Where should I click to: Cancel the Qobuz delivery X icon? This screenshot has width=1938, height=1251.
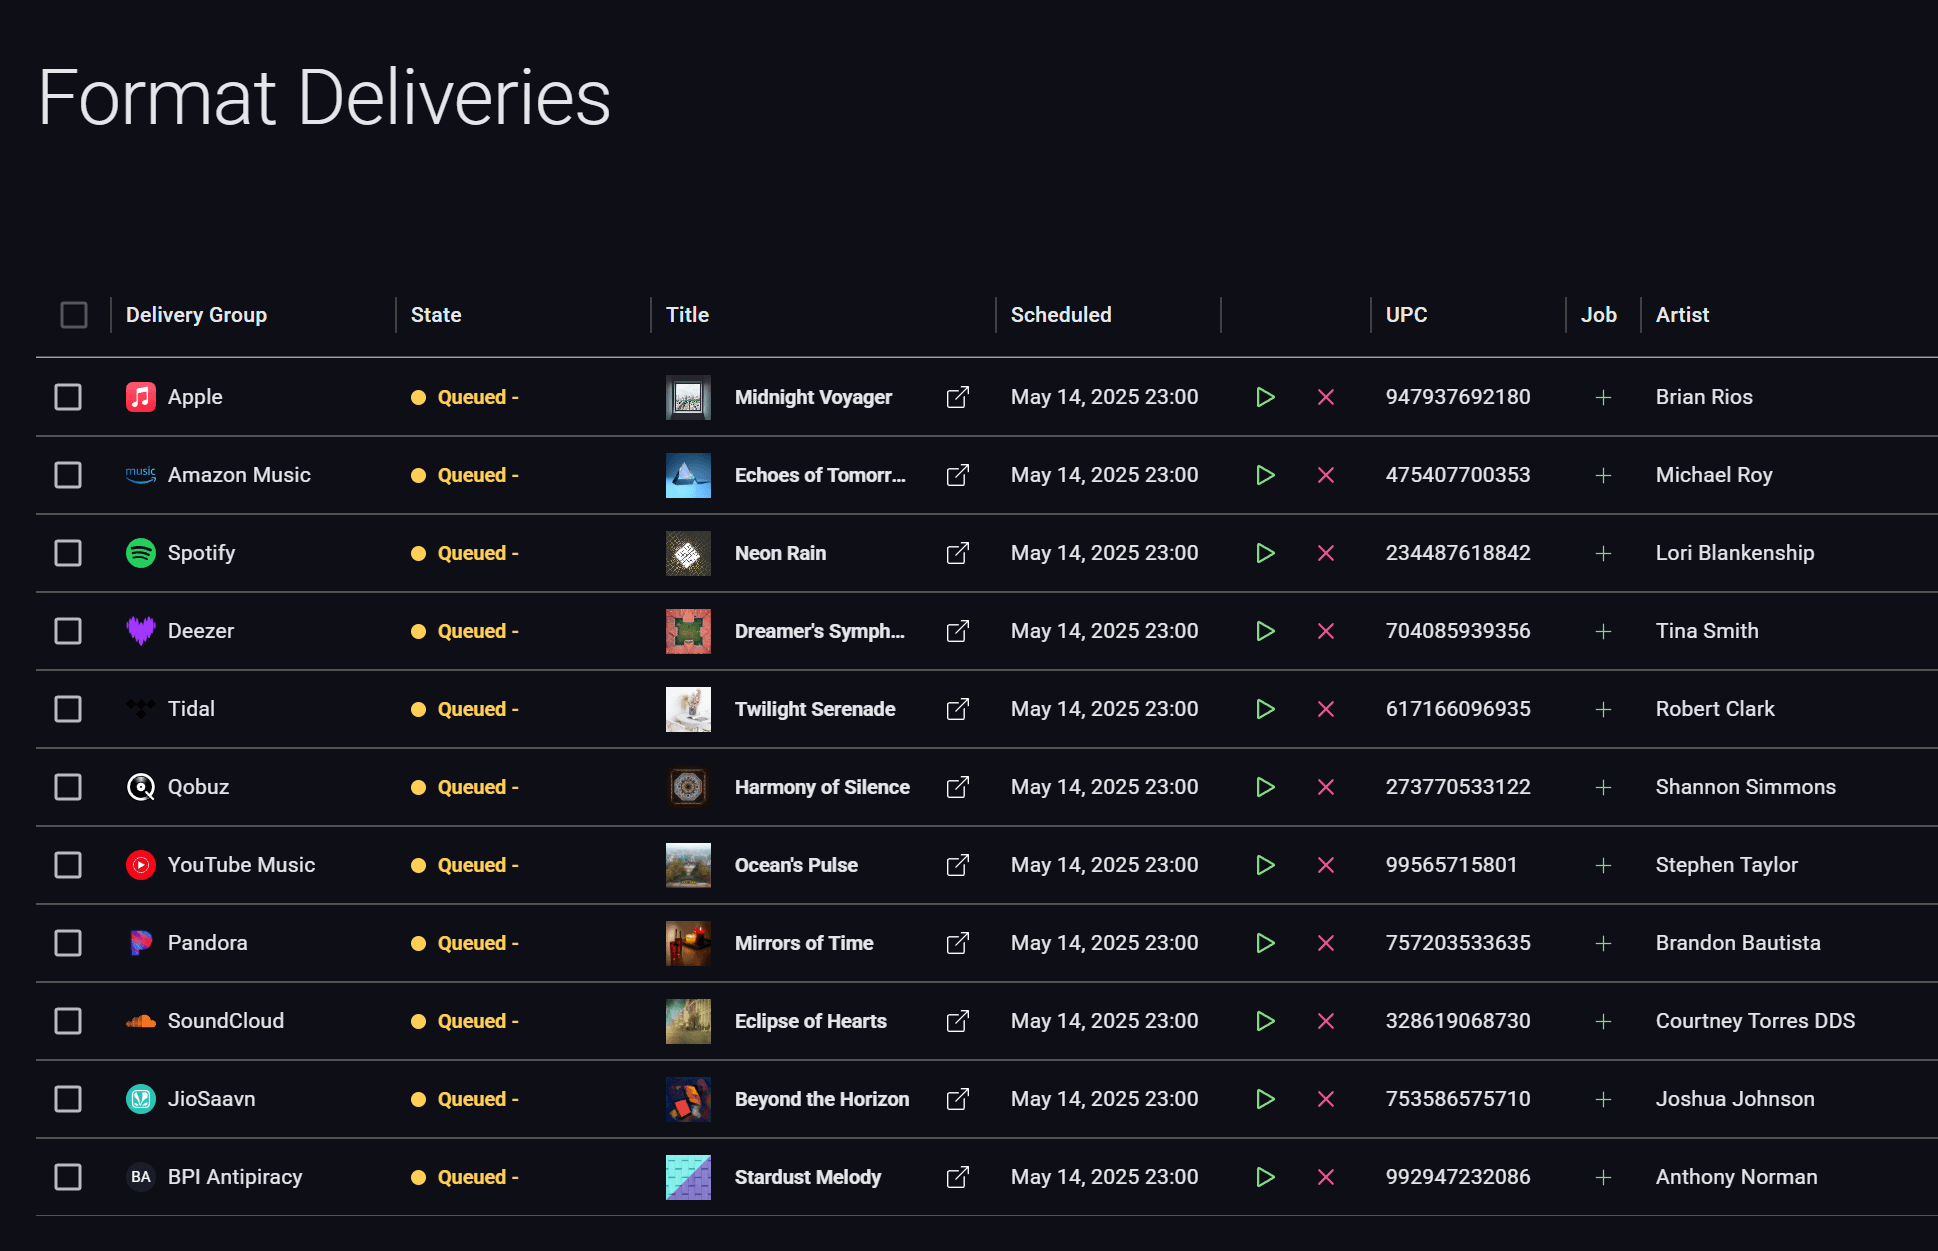[x=1326, y=787]
